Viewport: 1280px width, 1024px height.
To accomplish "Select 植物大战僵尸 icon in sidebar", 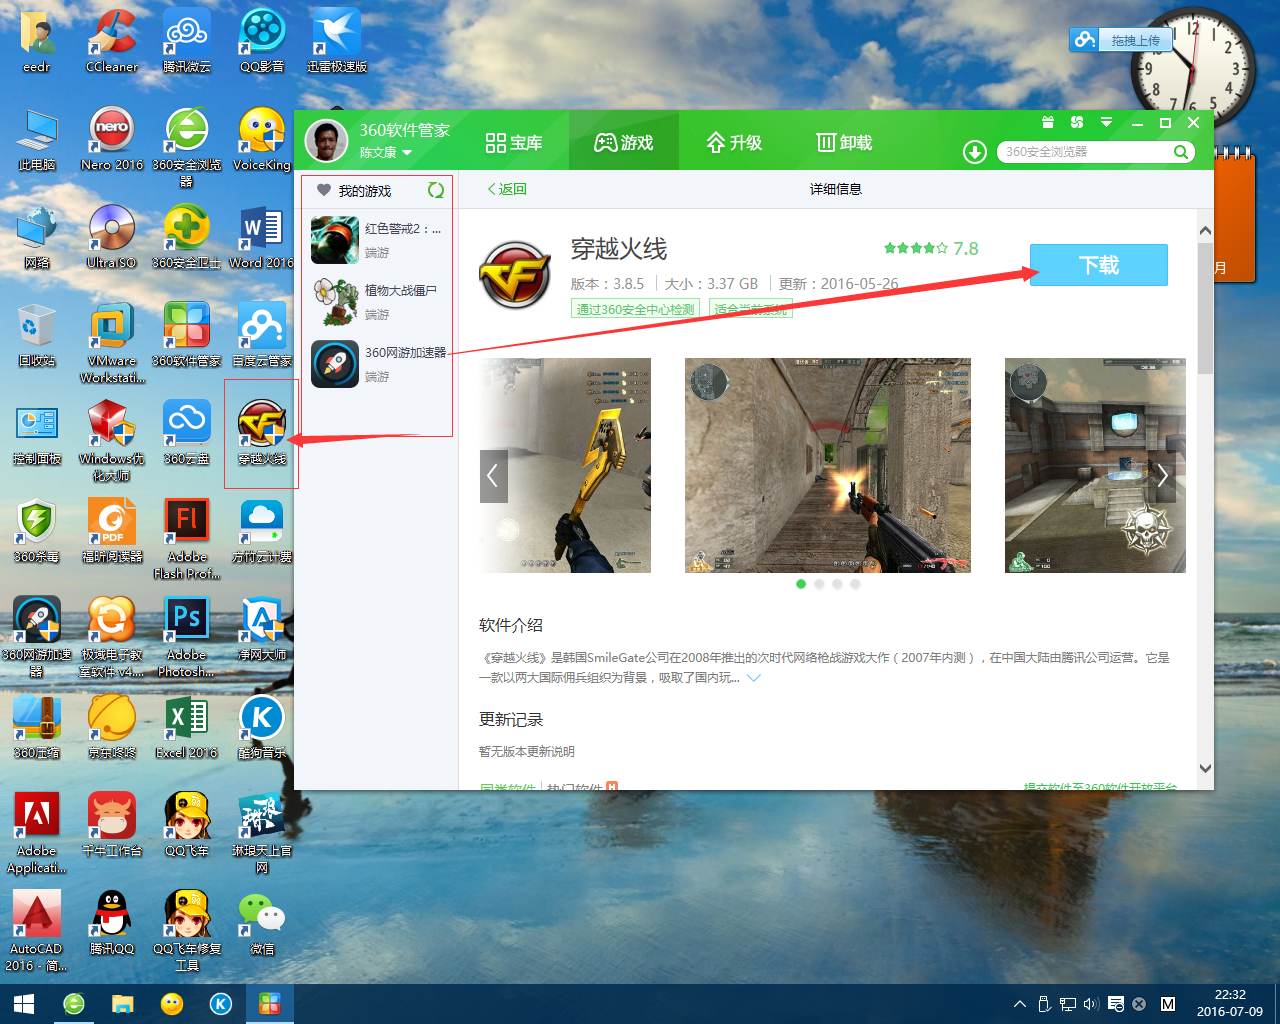I will (335, 302).
